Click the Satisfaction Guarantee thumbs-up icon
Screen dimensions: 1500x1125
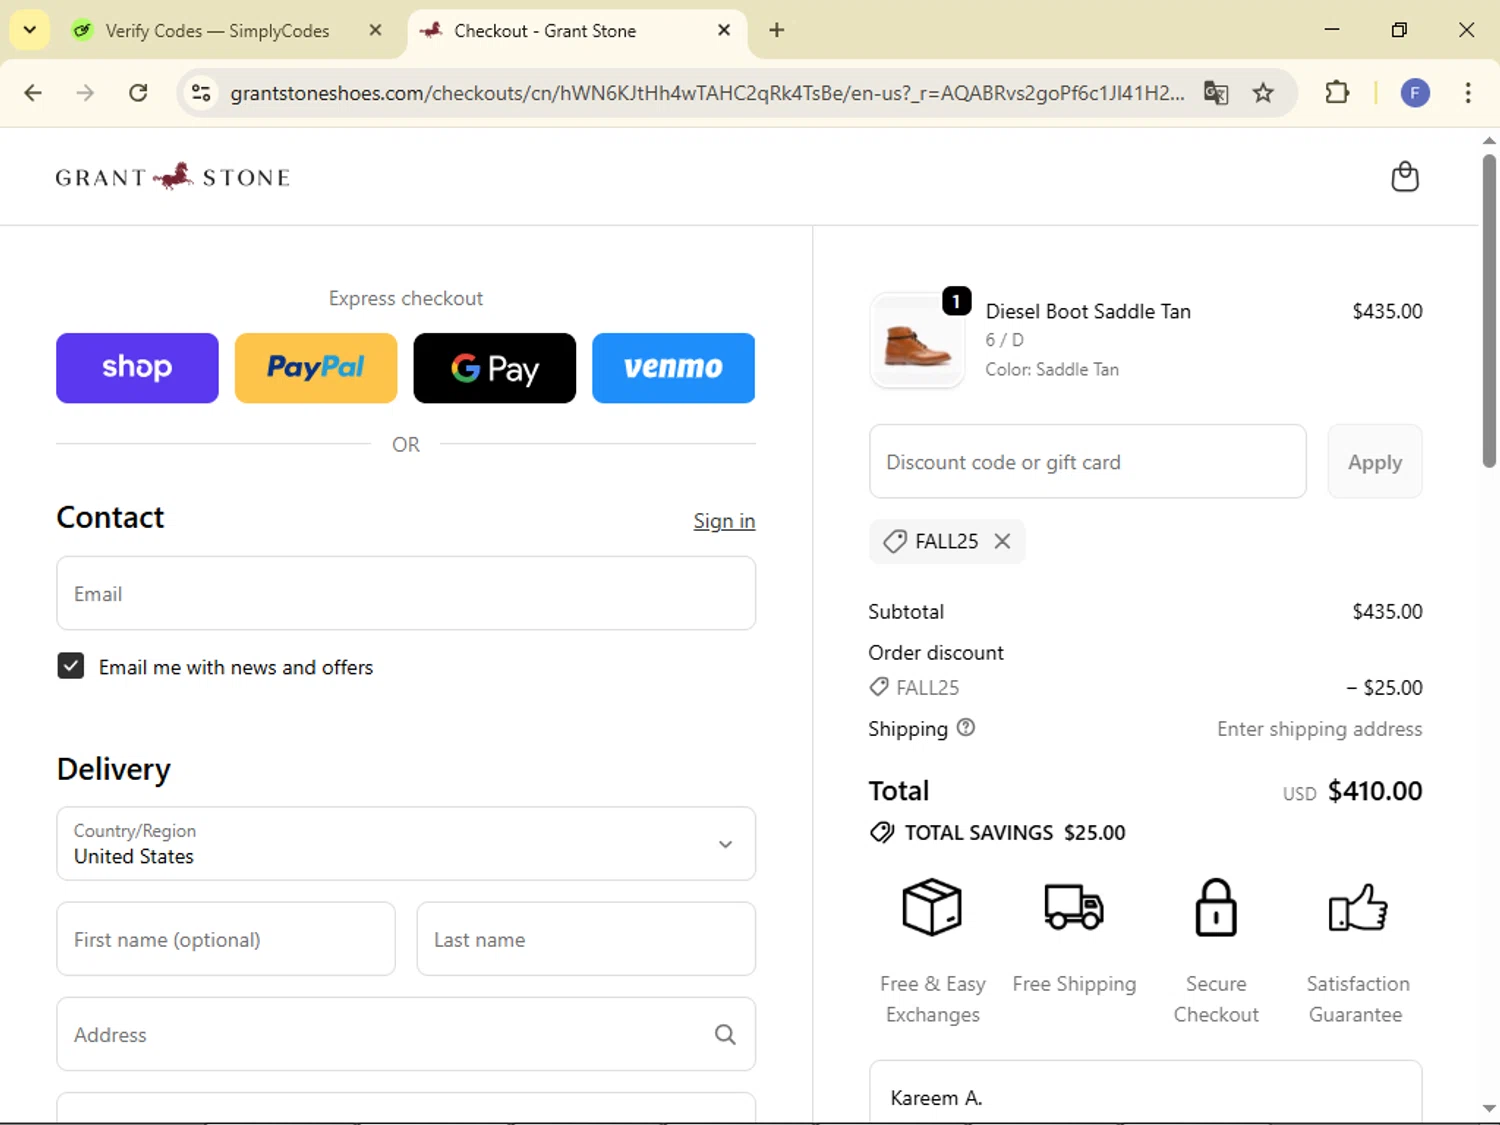pyautogui.click(x=1357, y=907)
